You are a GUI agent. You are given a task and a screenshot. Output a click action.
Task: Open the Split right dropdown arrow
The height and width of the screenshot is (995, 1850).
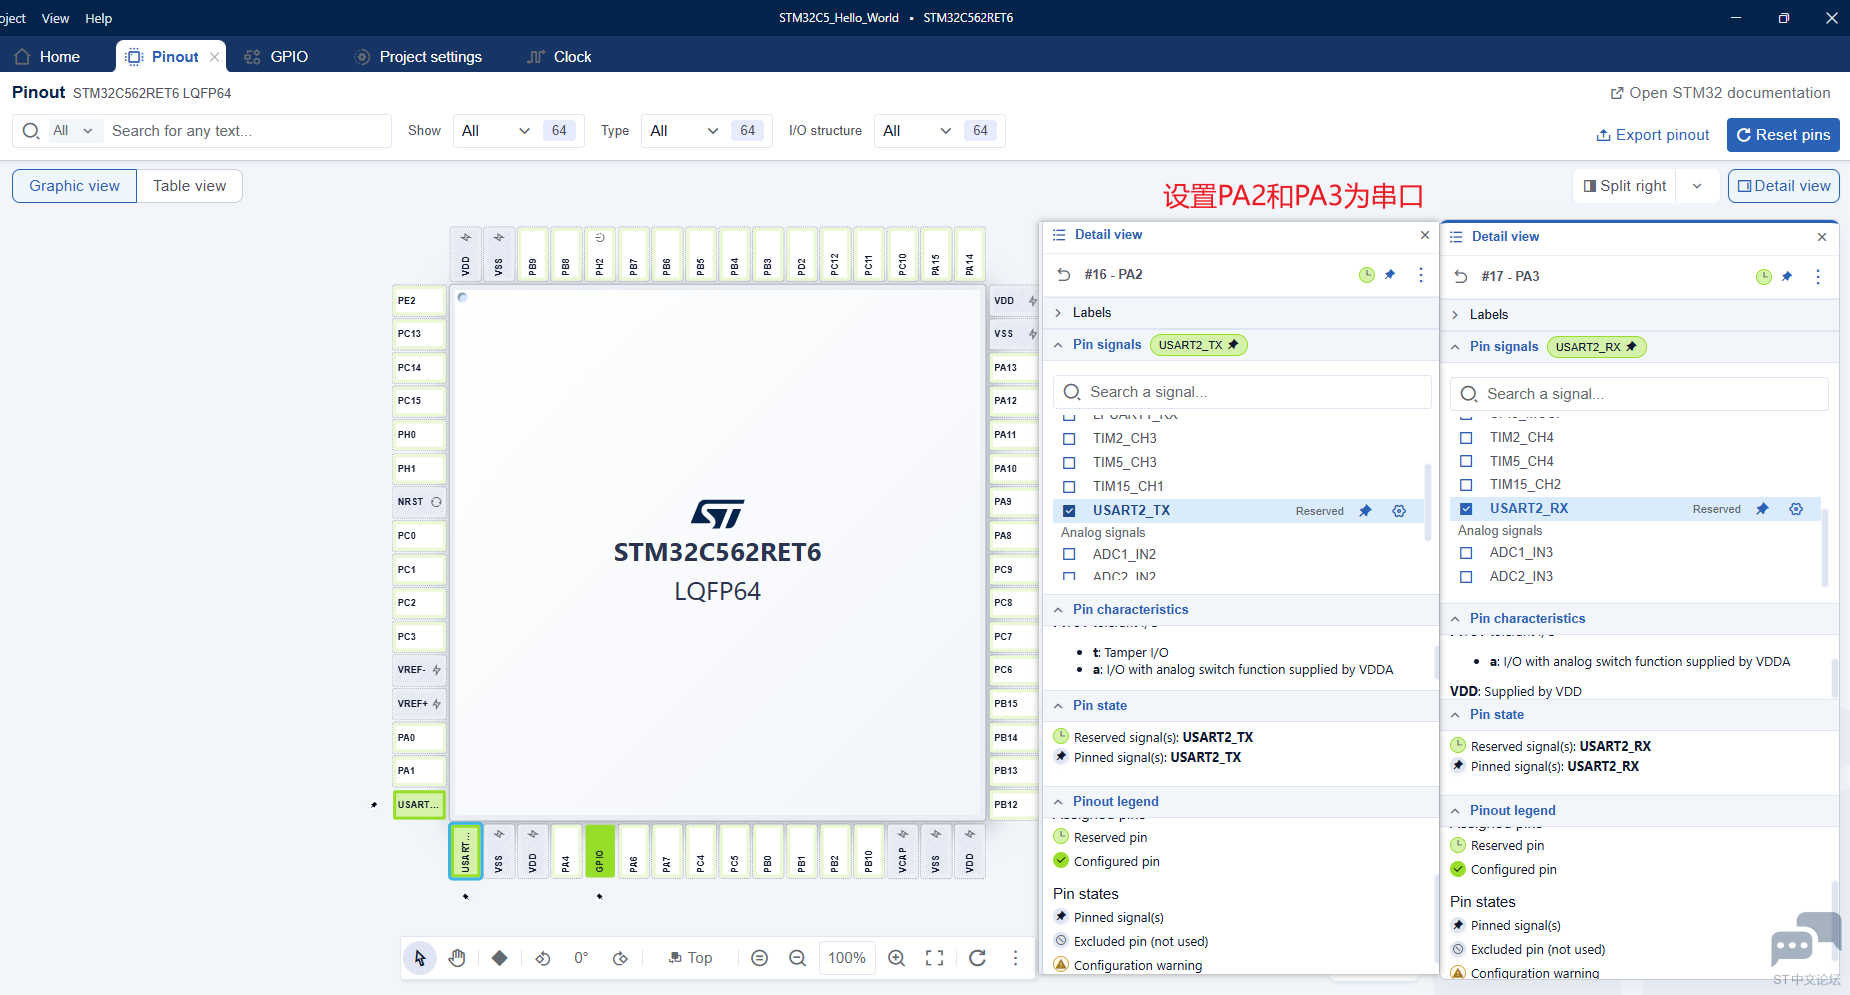[1697, 186]
